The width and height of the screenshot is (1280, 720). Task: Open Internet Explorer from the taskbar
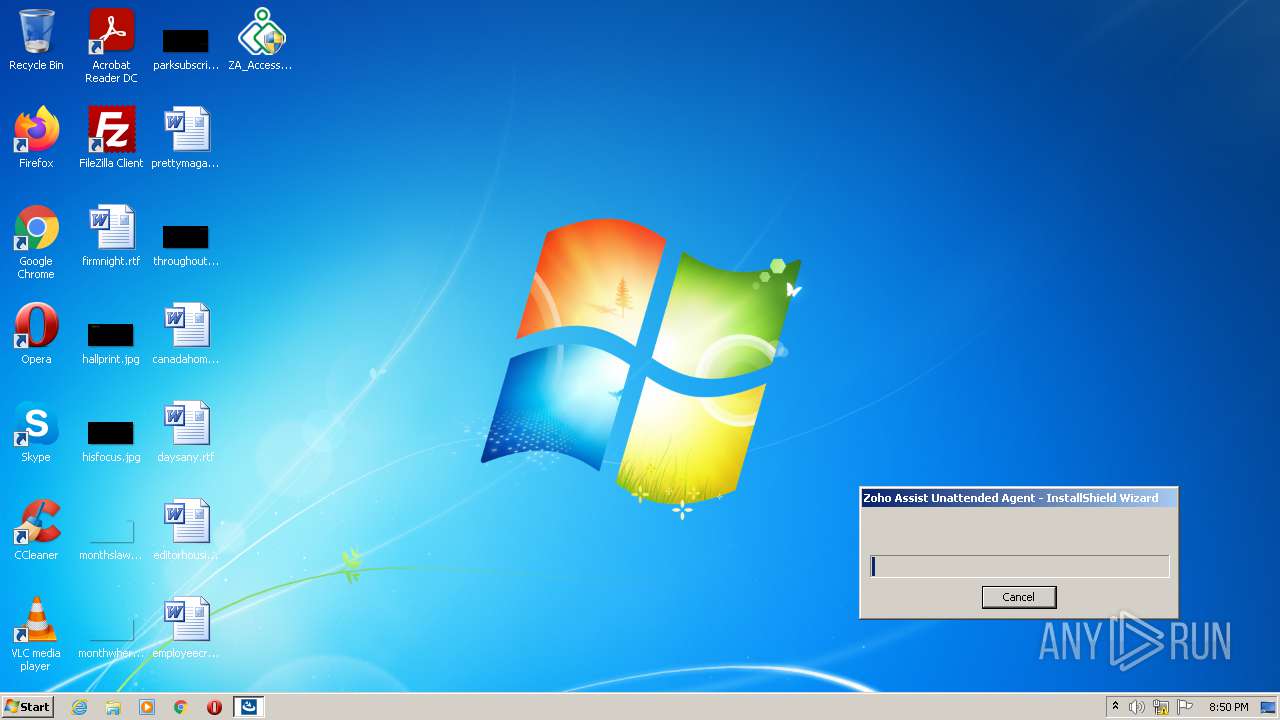pos(80,707)
